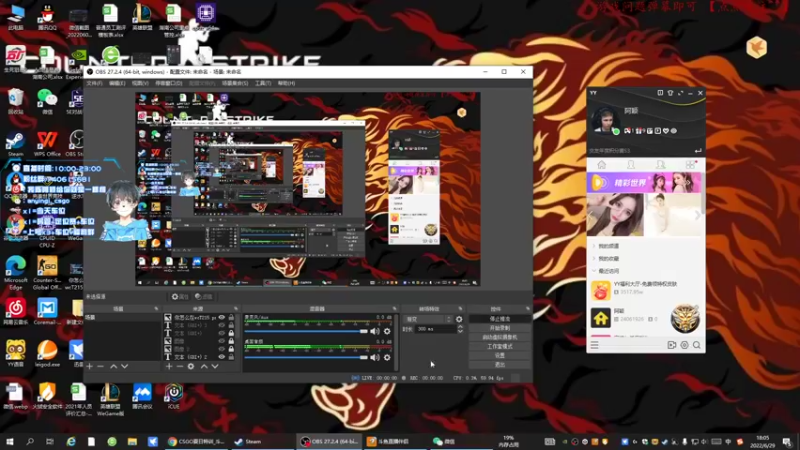Click the 300 ms duration field
The image size is (800, 450).
click(435, 330)
